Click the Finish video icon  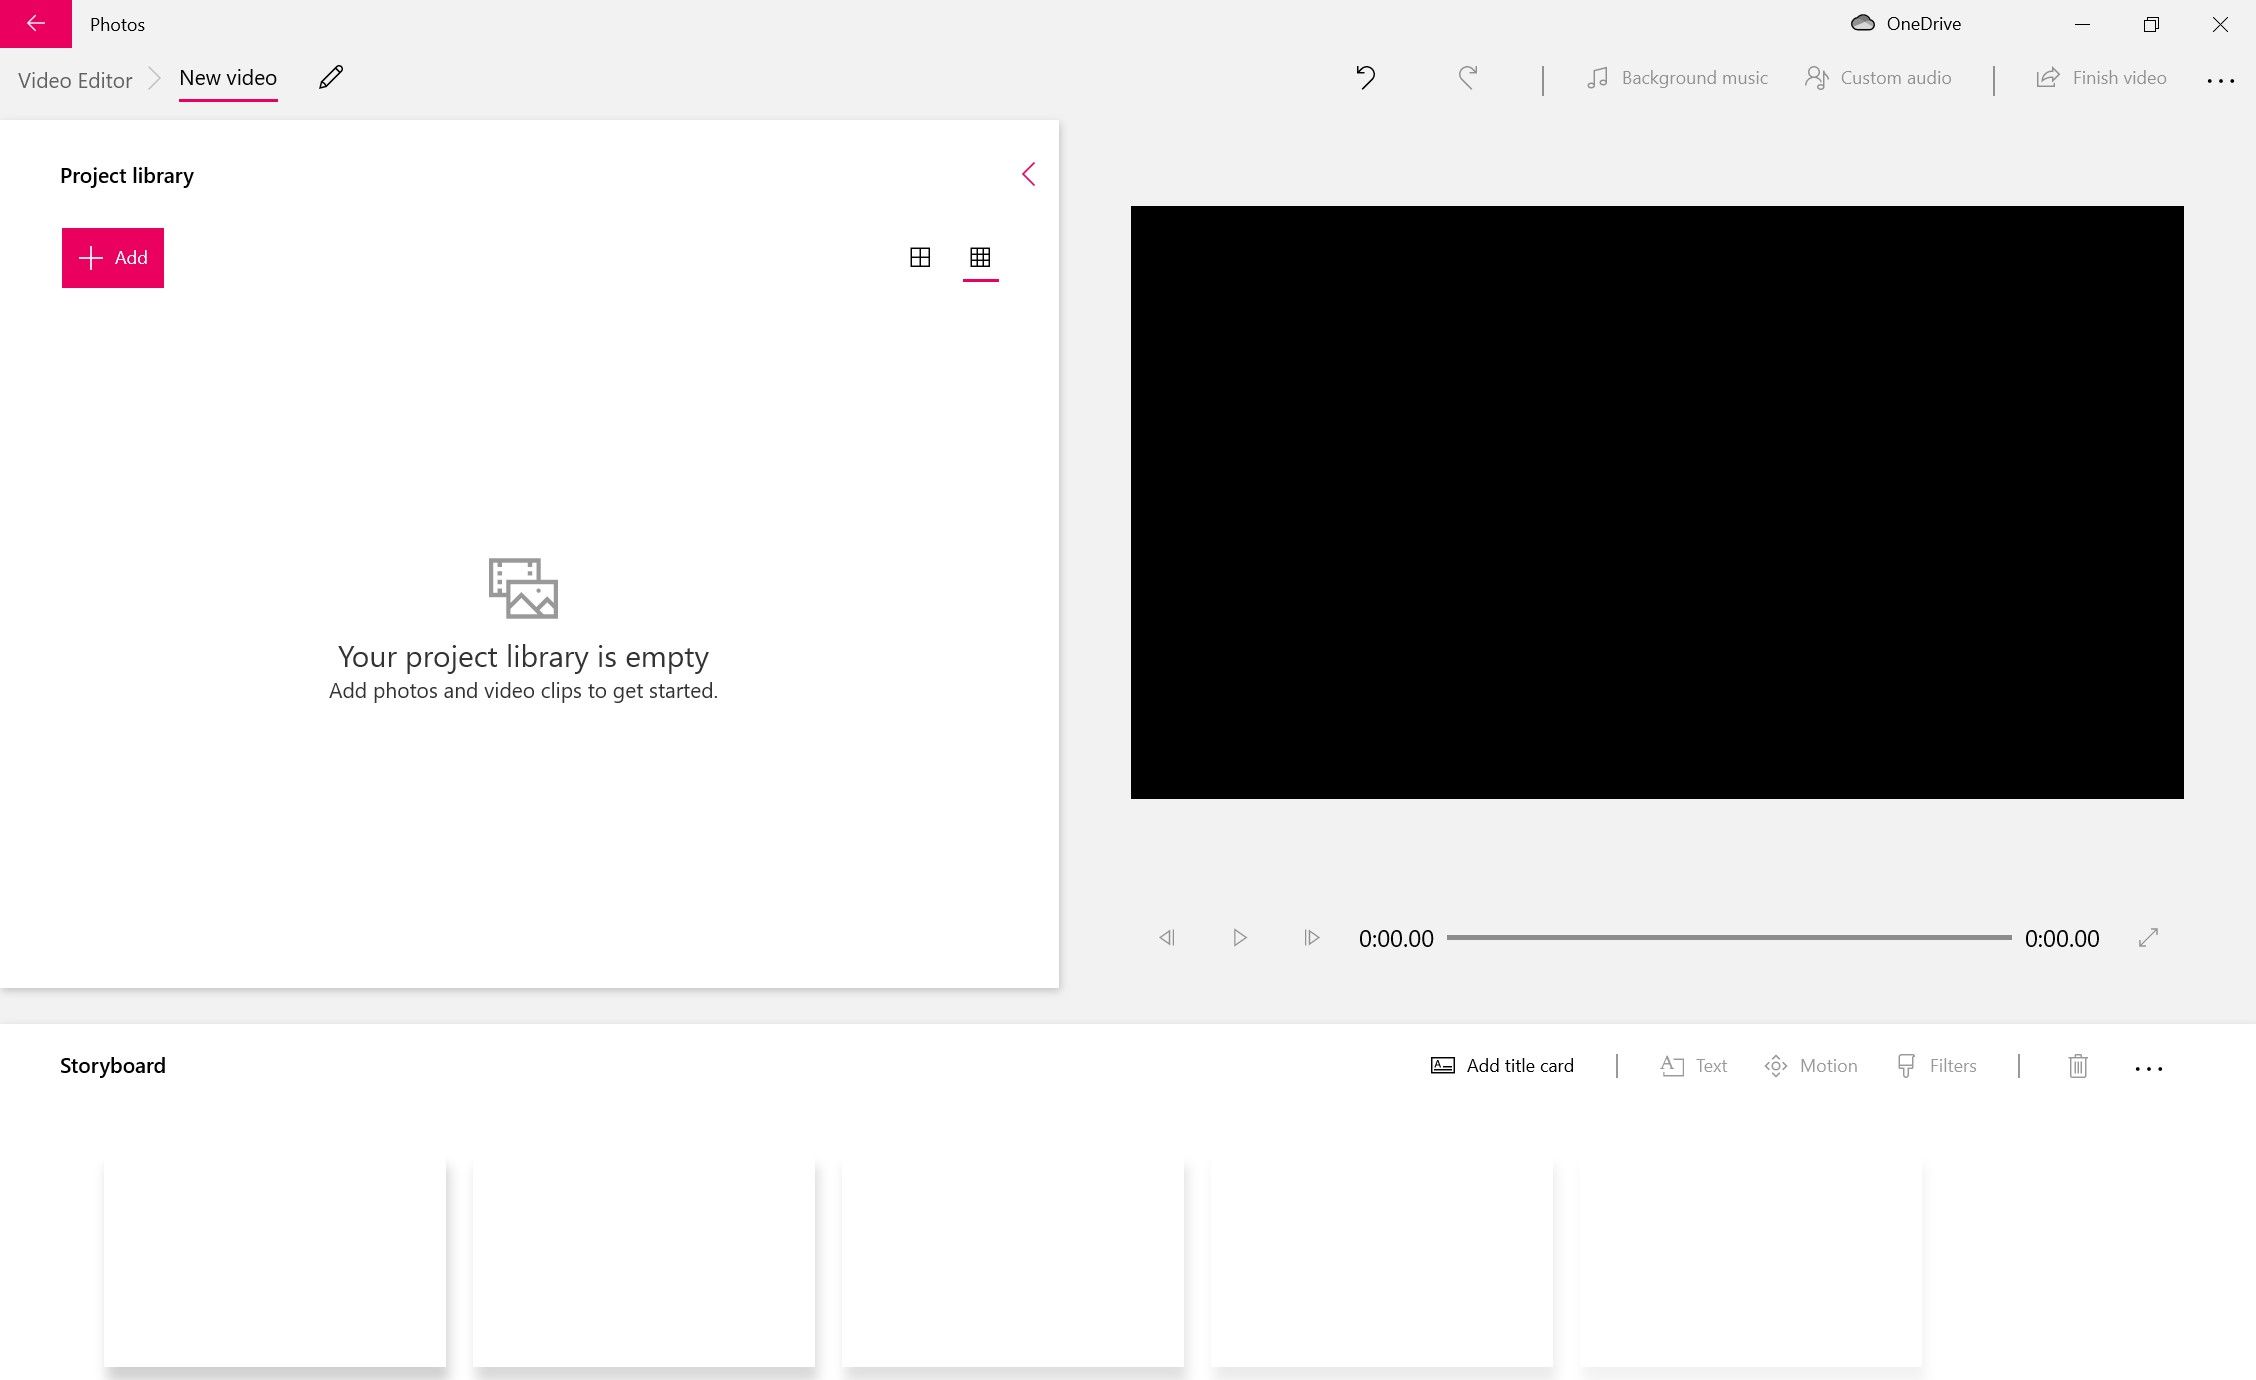tap(2045, 76)
